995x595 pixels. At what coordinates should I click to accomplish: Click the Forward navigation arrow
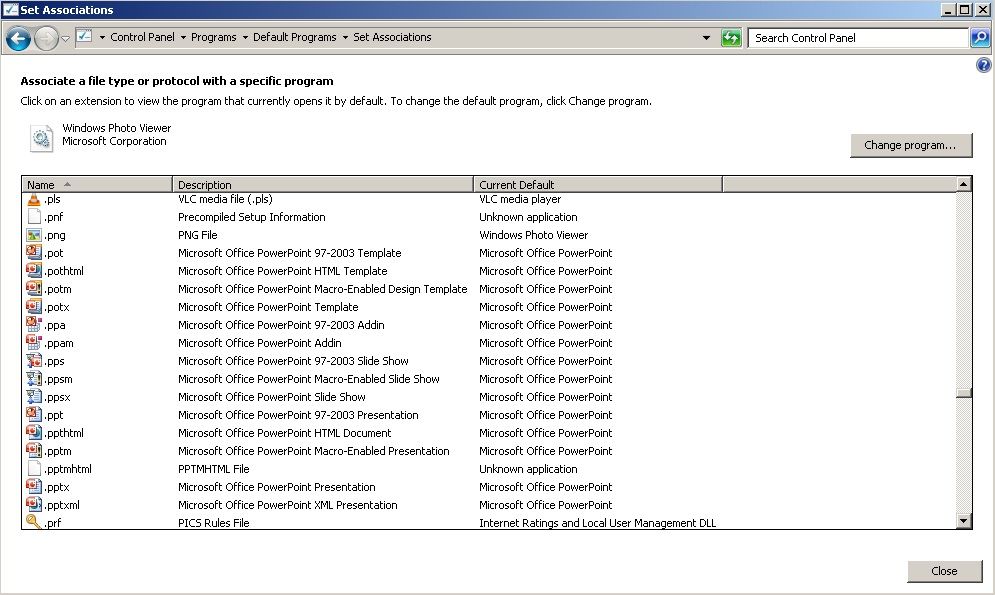(x=46, y=39)
